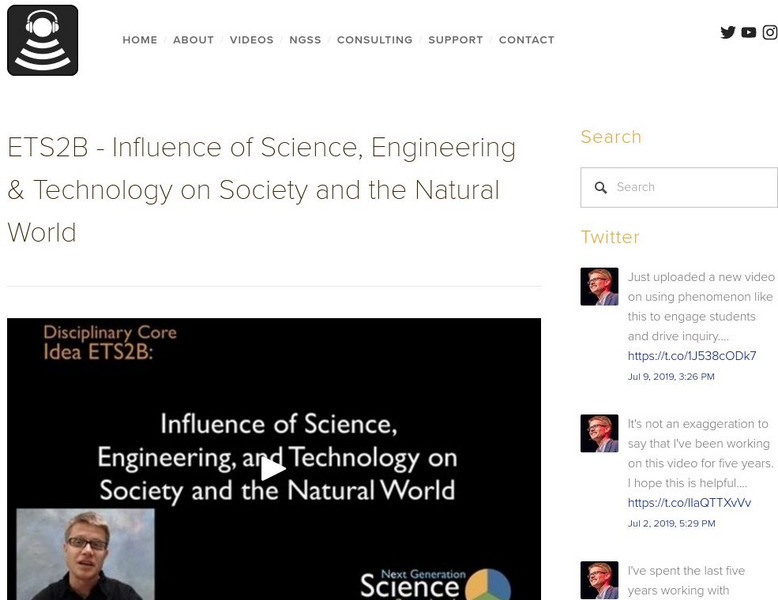Click the search magnifier icon
This screenshot has height=600, width=778.
tap(601, 187)
